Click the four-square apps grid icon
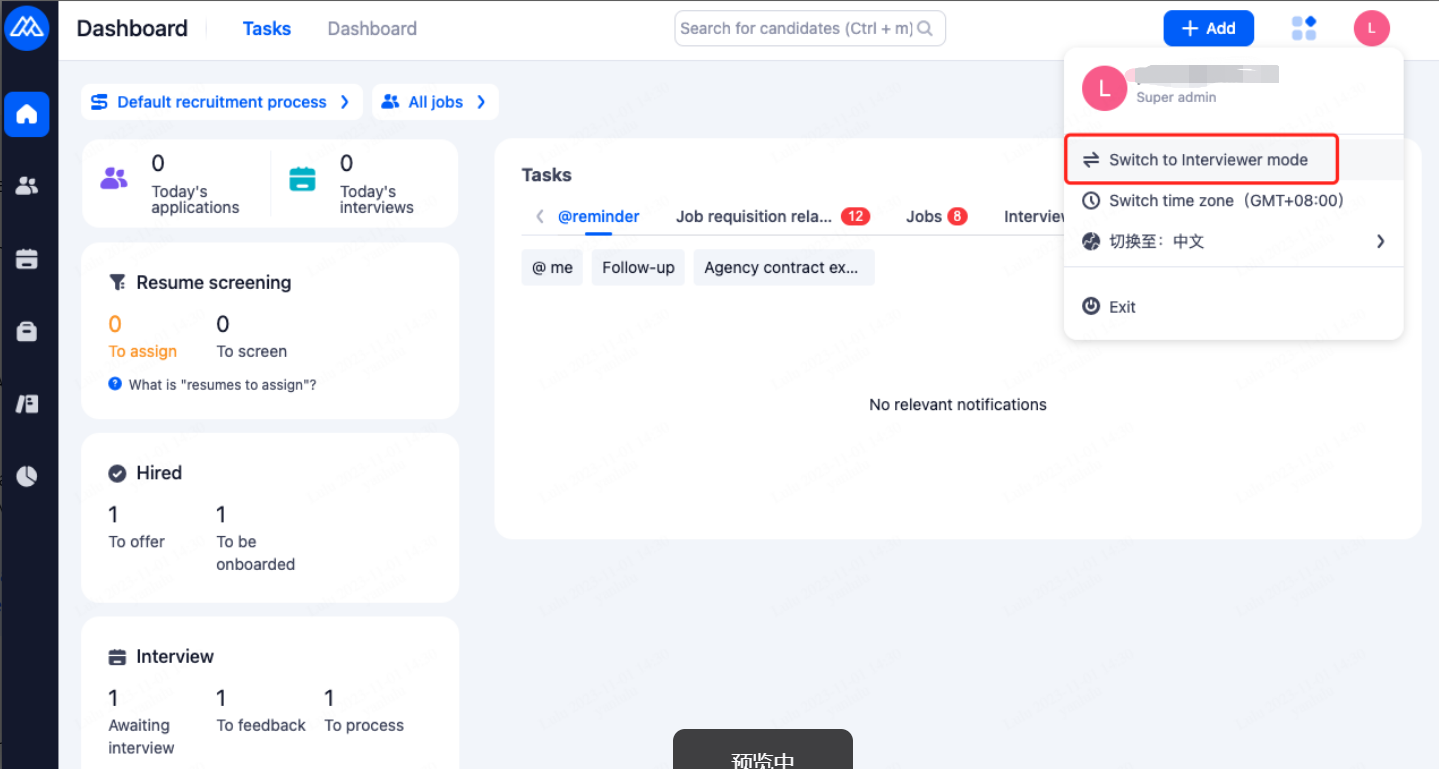Viewport: 1439px width, 769px height. [1304, 28]
